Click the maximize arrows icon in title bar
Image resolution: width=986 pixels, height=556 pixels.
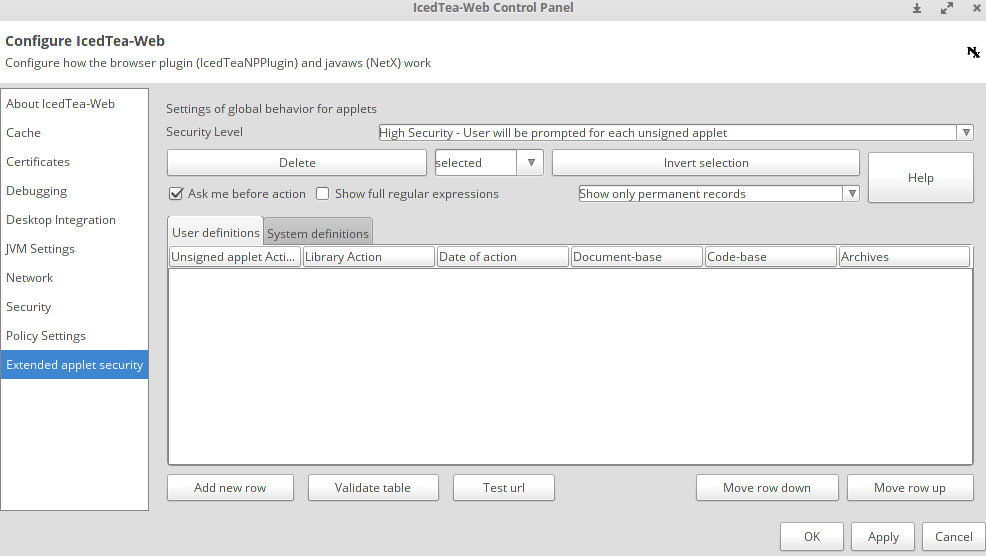pos(946,8)
